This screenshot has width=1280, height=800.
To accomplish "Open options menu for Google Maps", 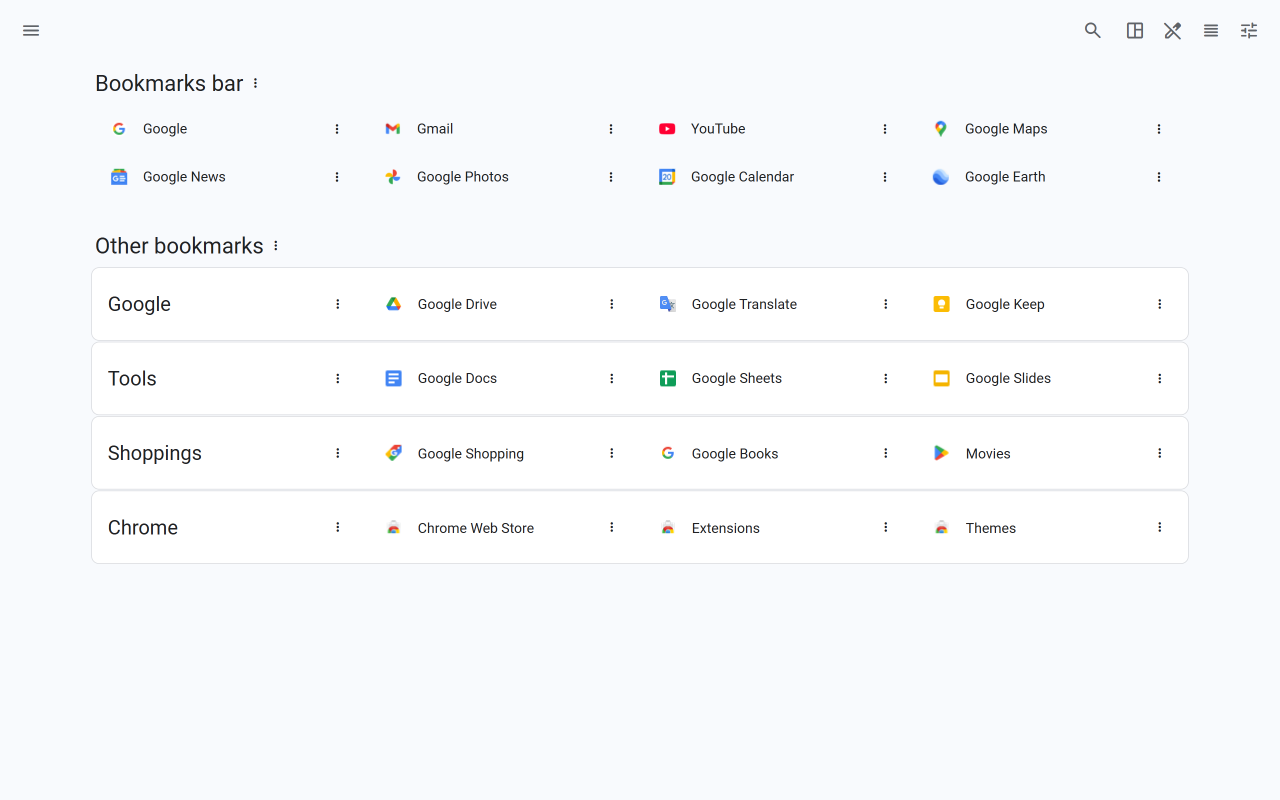I will 1159,129.
